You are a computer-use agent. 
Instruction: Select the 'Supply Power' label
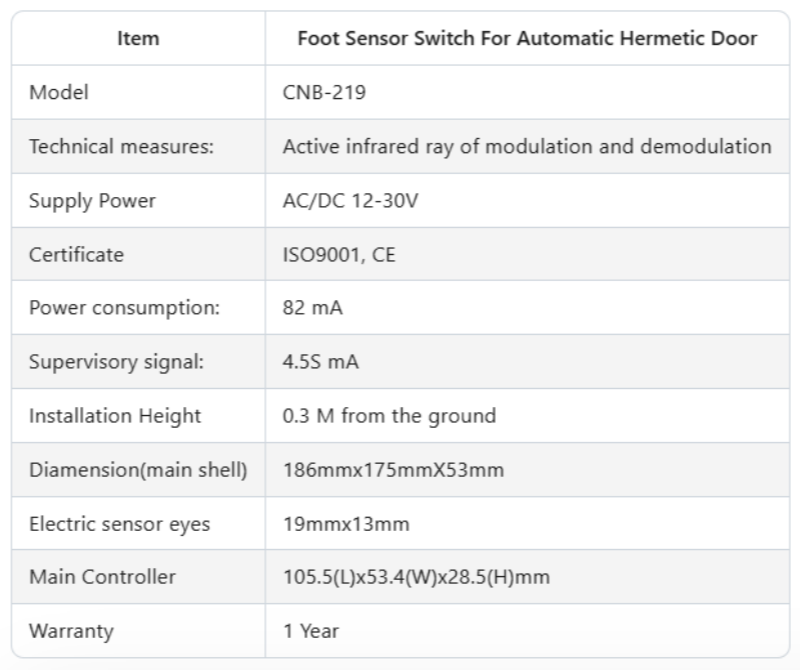click(x=92, y=201)
